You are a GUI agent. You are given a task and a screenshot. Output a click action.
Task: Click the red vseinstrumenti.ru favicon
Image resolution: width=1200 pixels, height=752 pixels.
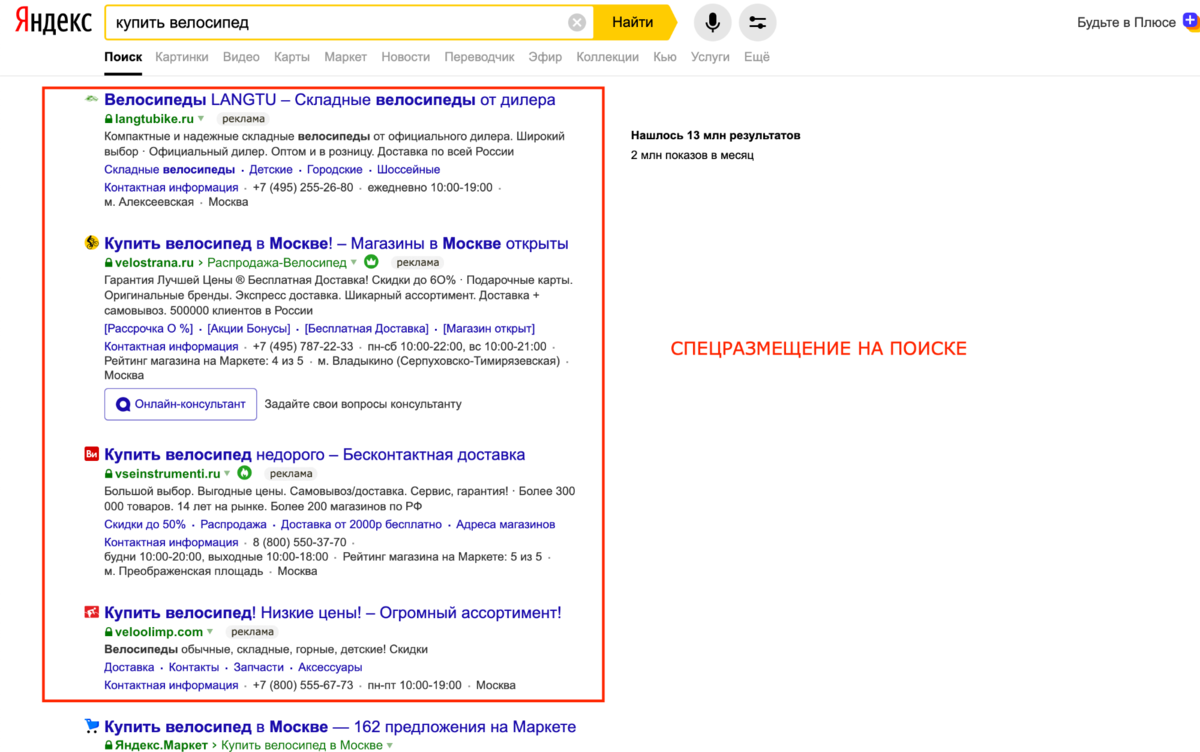(x=91, y=454)
